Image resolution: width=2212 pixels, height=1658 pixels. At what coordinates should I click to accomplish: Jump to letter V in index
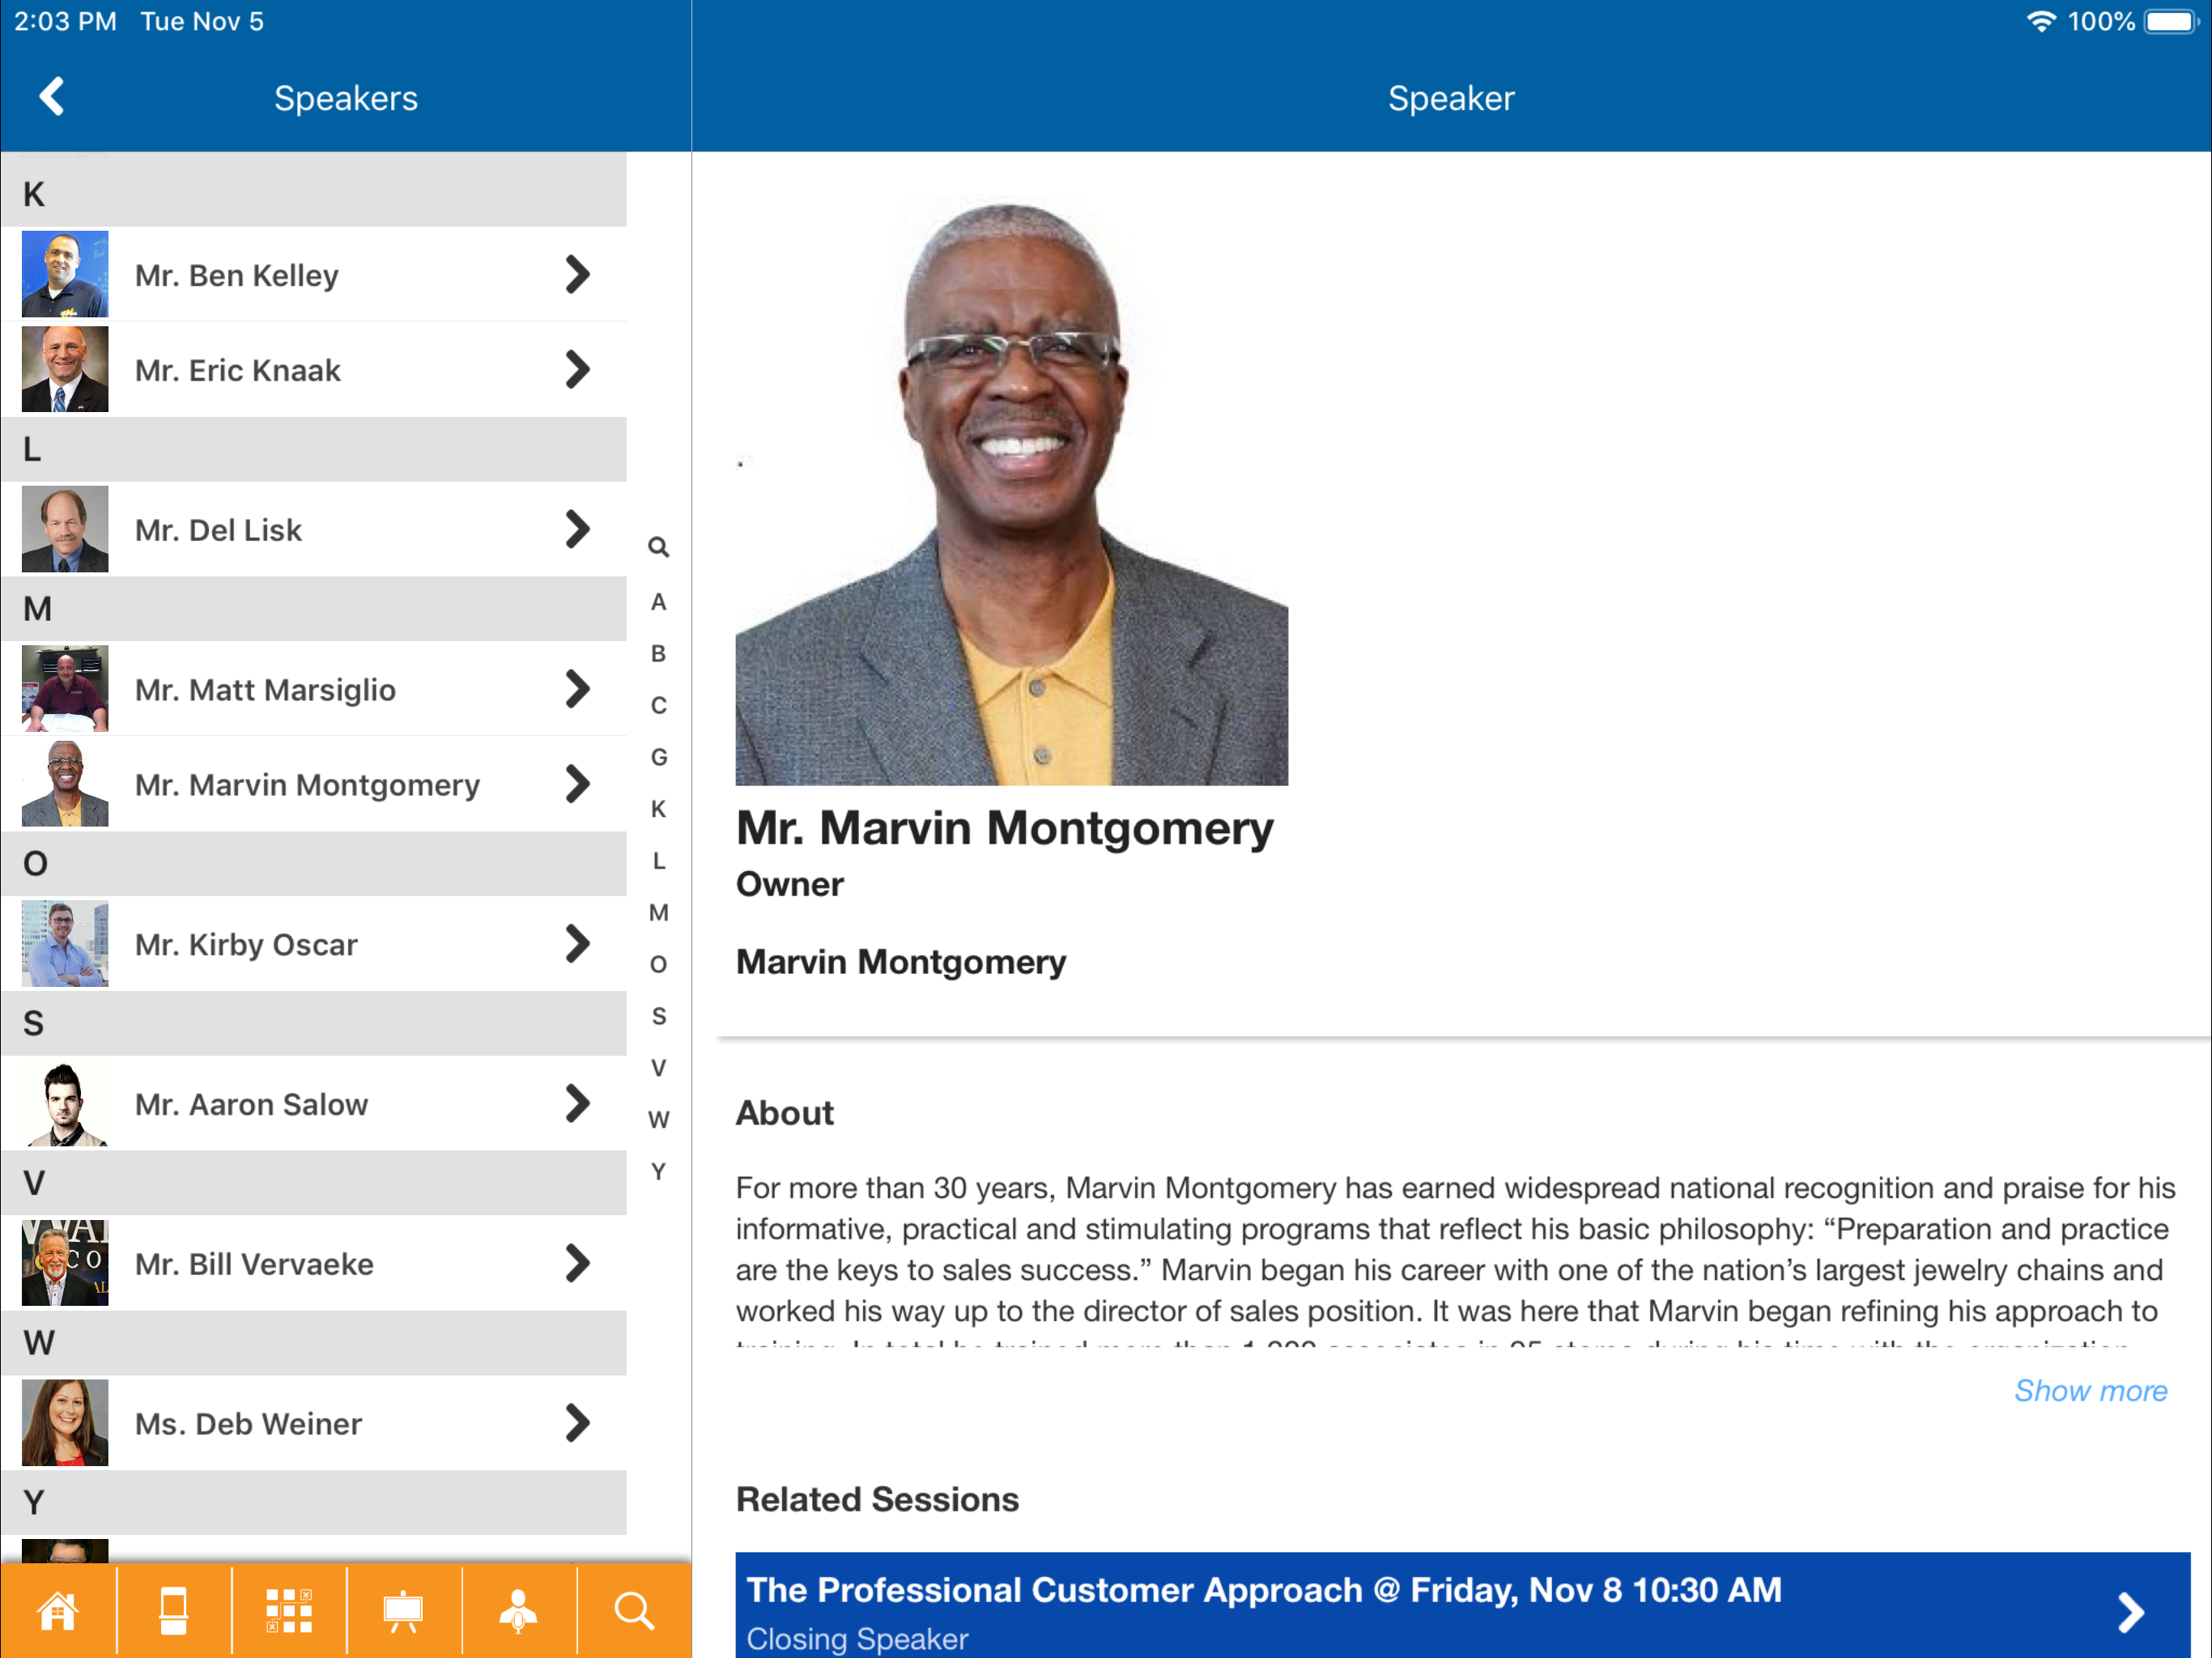point(658,1067)
